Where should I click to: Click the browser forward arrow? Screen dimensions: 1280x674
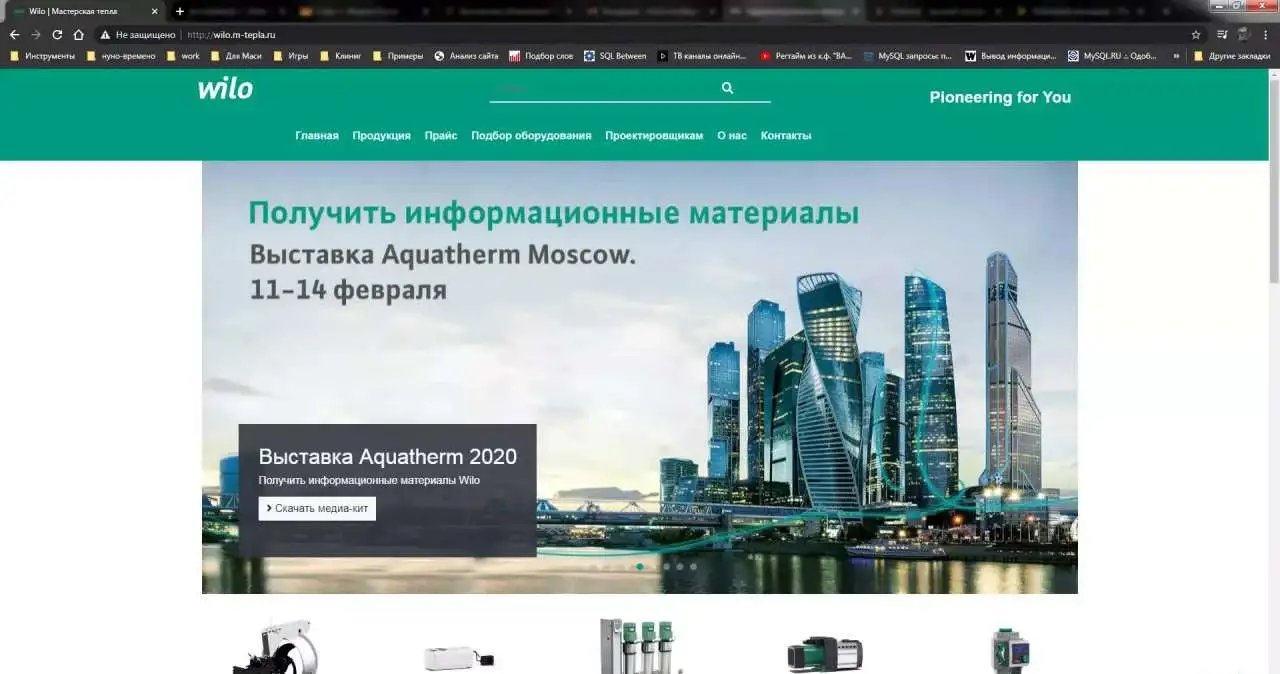click(36, 34)
